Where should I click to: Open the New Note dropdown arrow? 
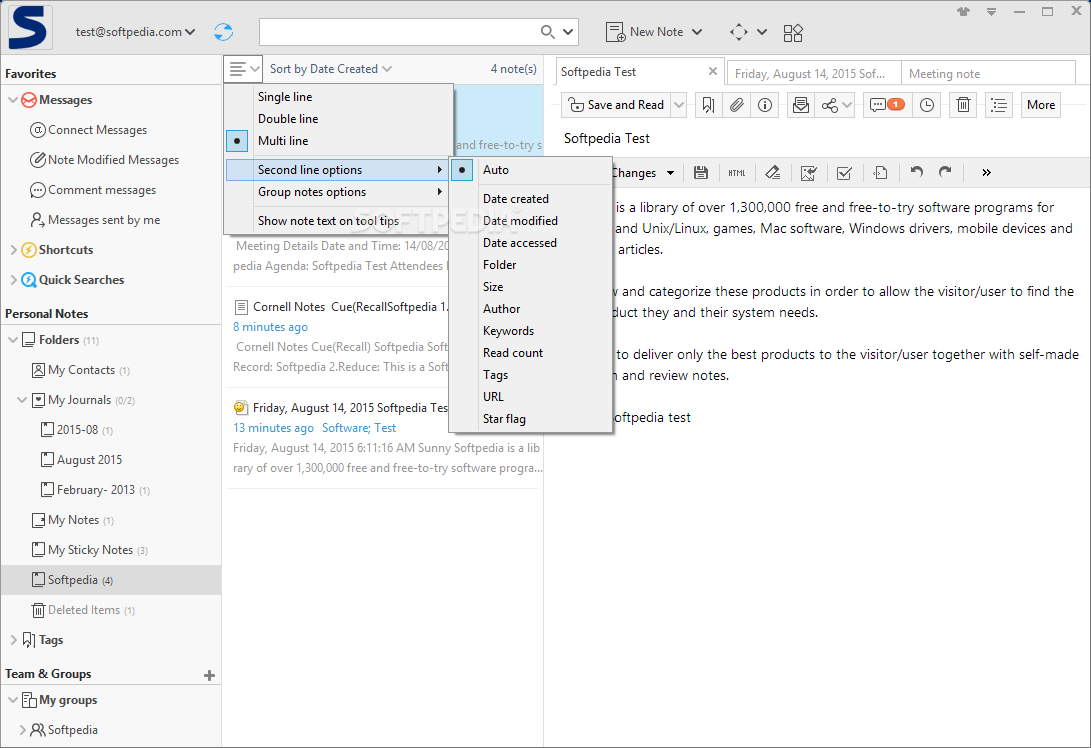[697, 32]
